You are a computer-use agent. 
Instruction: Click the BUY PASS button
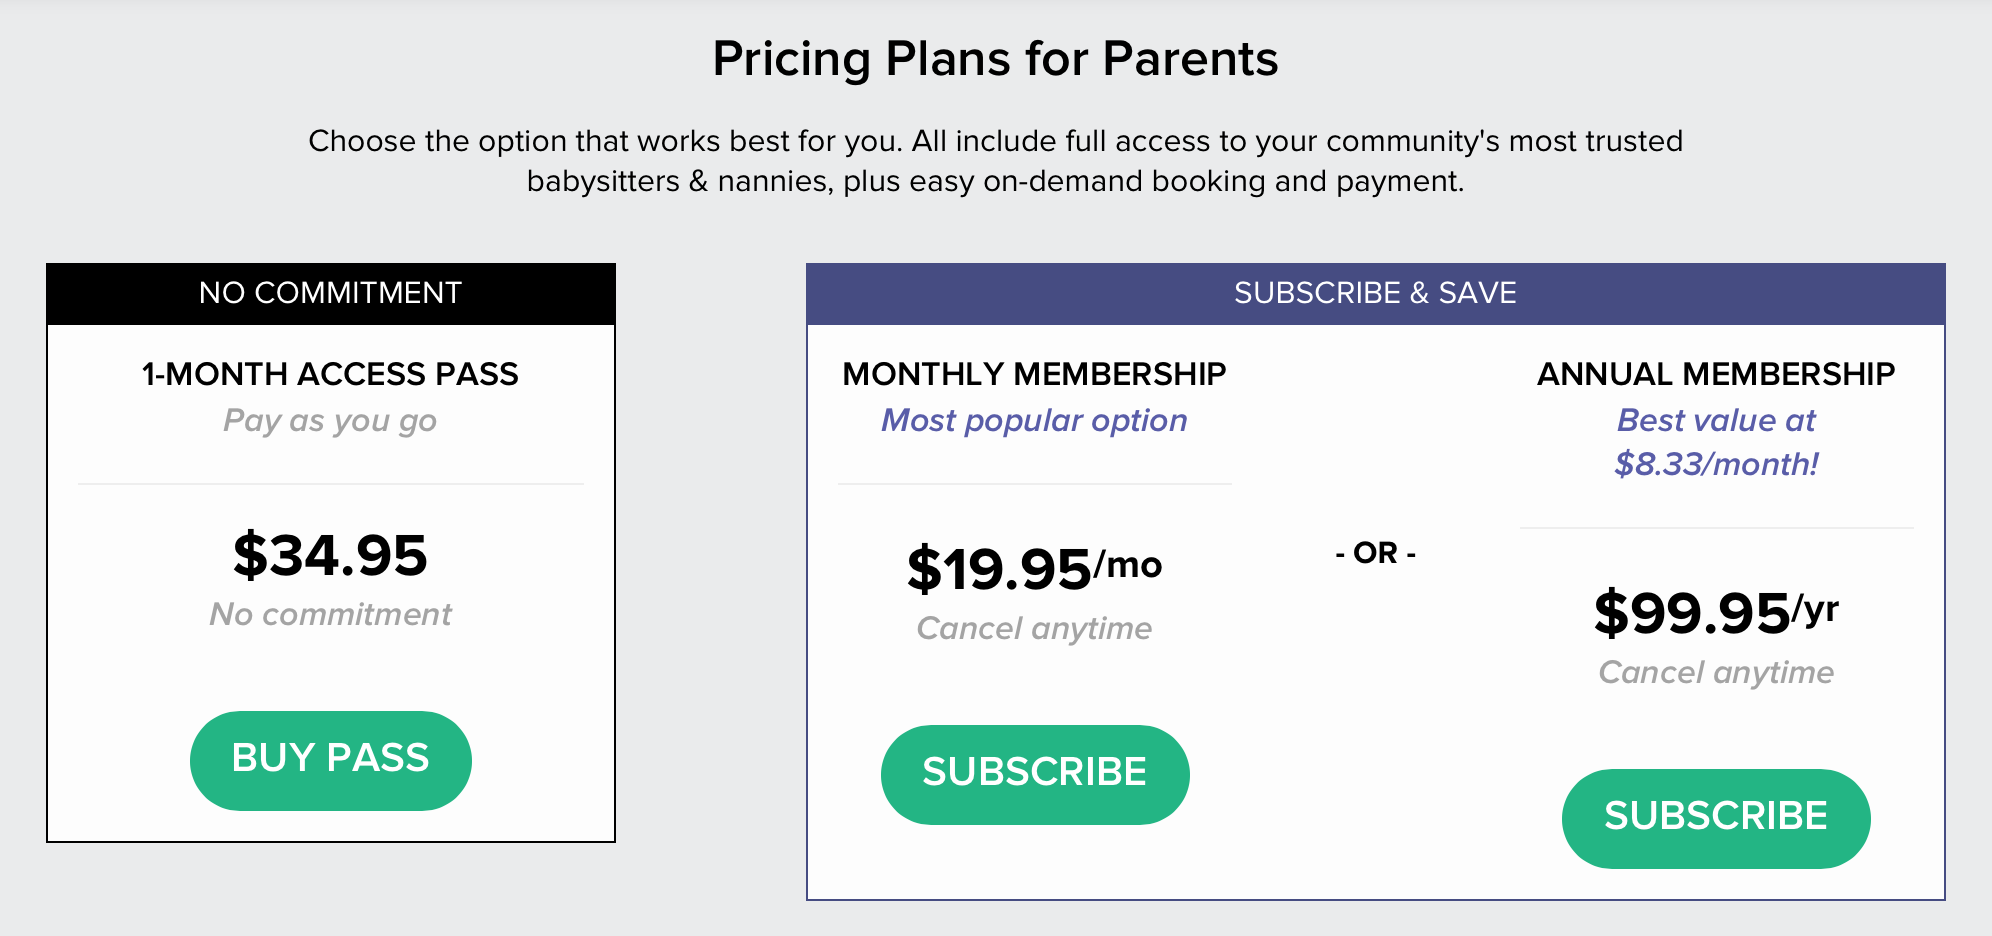point(330,760)
